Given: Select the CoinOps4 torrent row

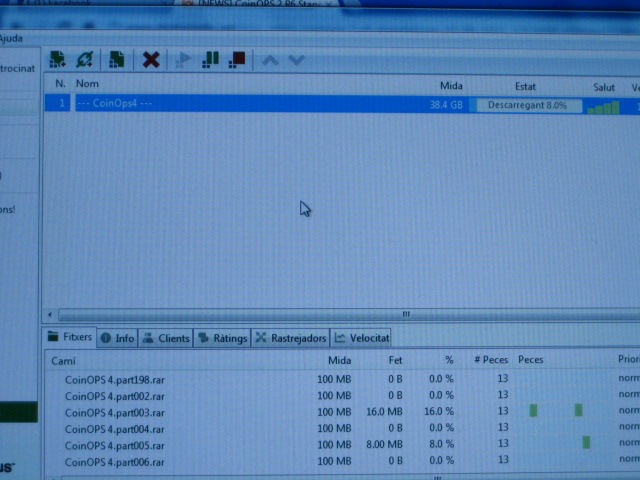Looking at the screenshot, I should click(342, 104).
